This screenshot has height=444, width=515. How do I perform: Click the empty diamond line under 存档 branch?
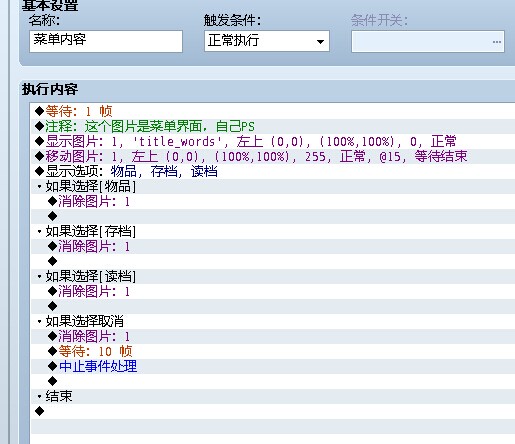[x=273, y=261]
